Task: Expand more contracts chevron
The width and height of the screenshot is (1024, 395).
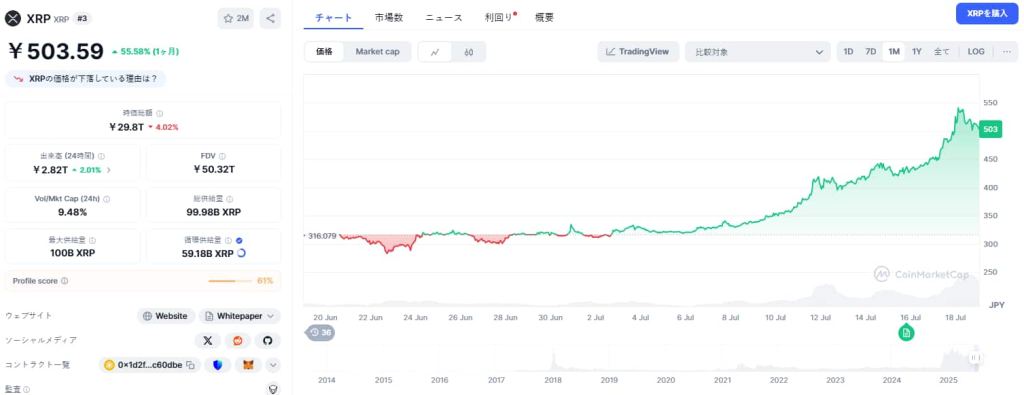Action: [x=273, y=365]
